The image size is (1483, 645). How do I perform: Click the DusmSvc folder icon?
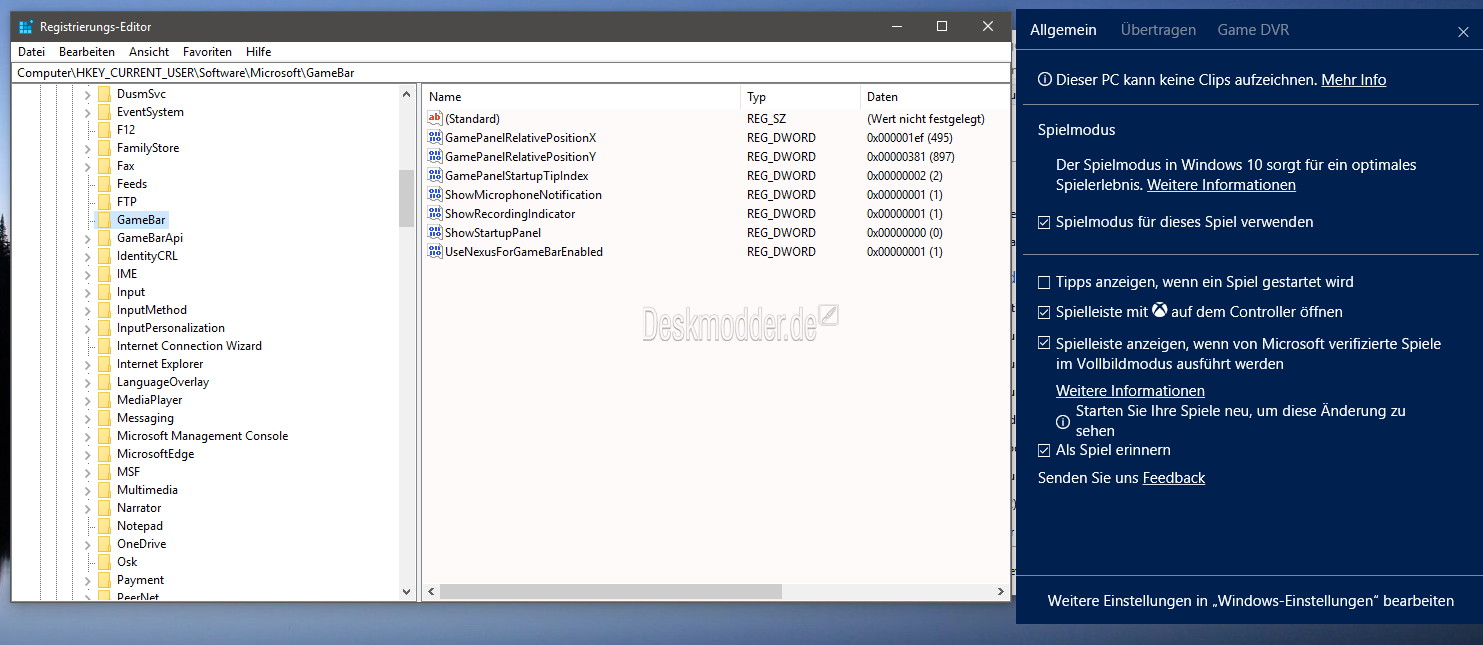(104, 94)
